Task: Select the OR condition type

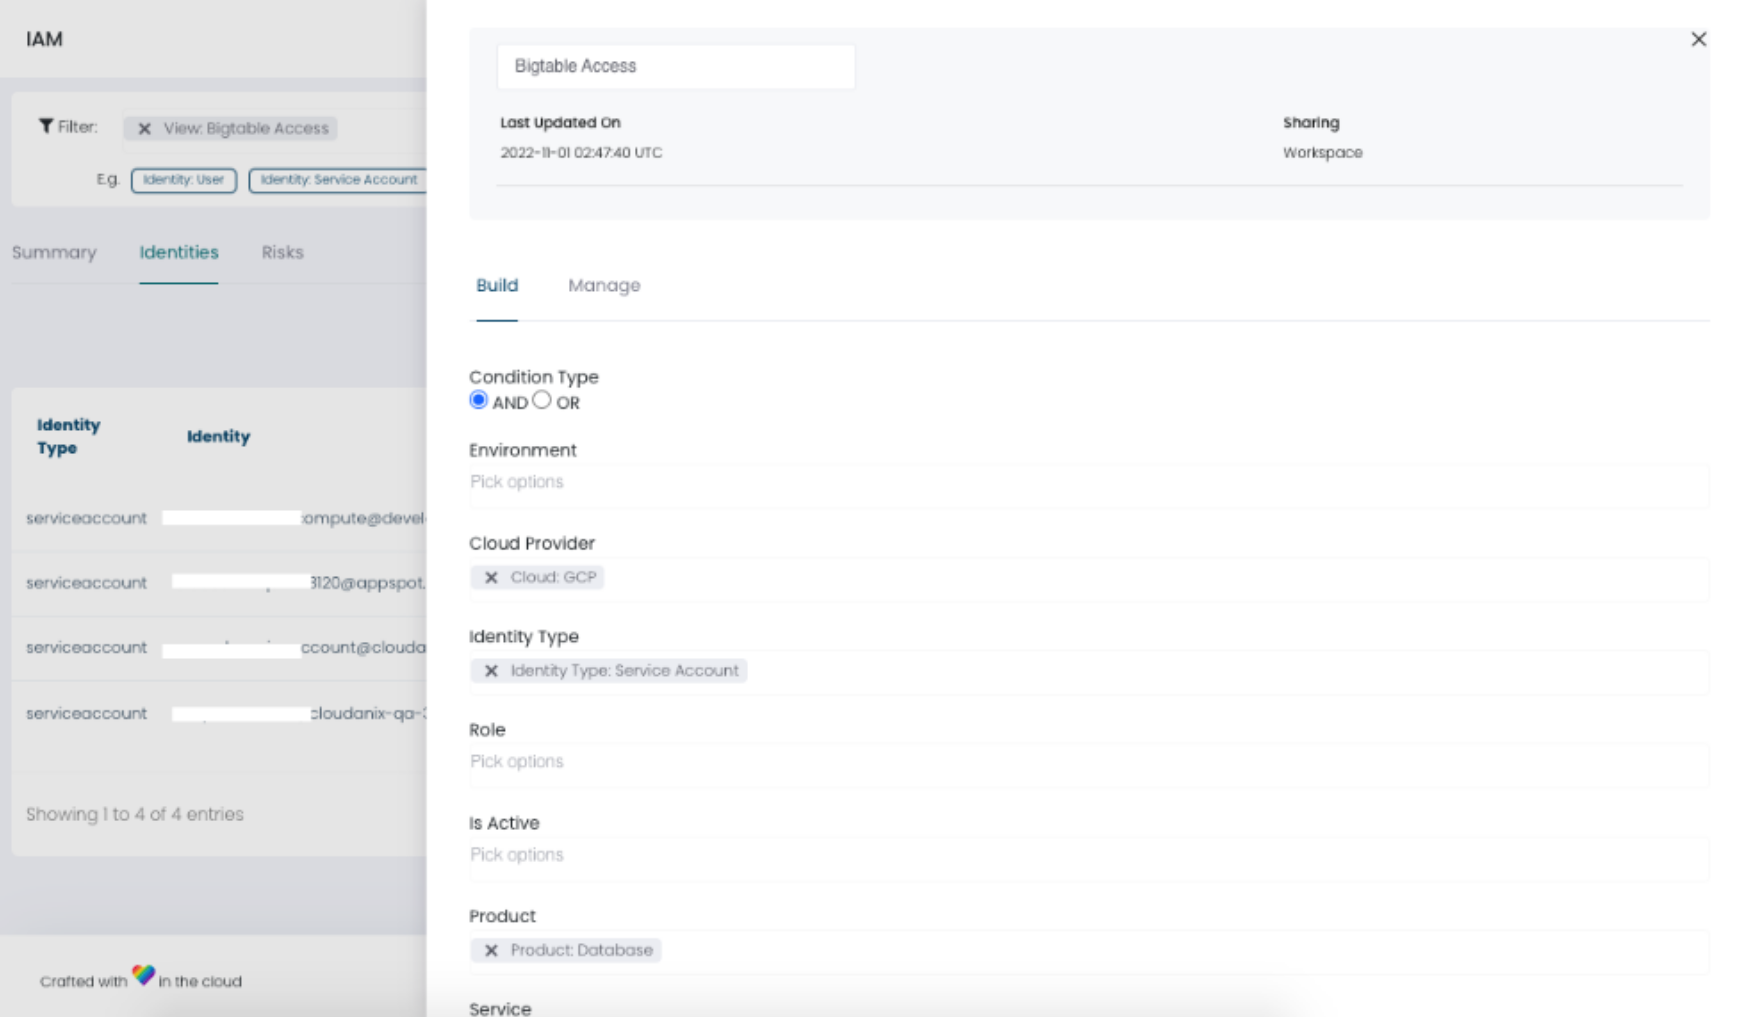Action: (x=542, y=400)
